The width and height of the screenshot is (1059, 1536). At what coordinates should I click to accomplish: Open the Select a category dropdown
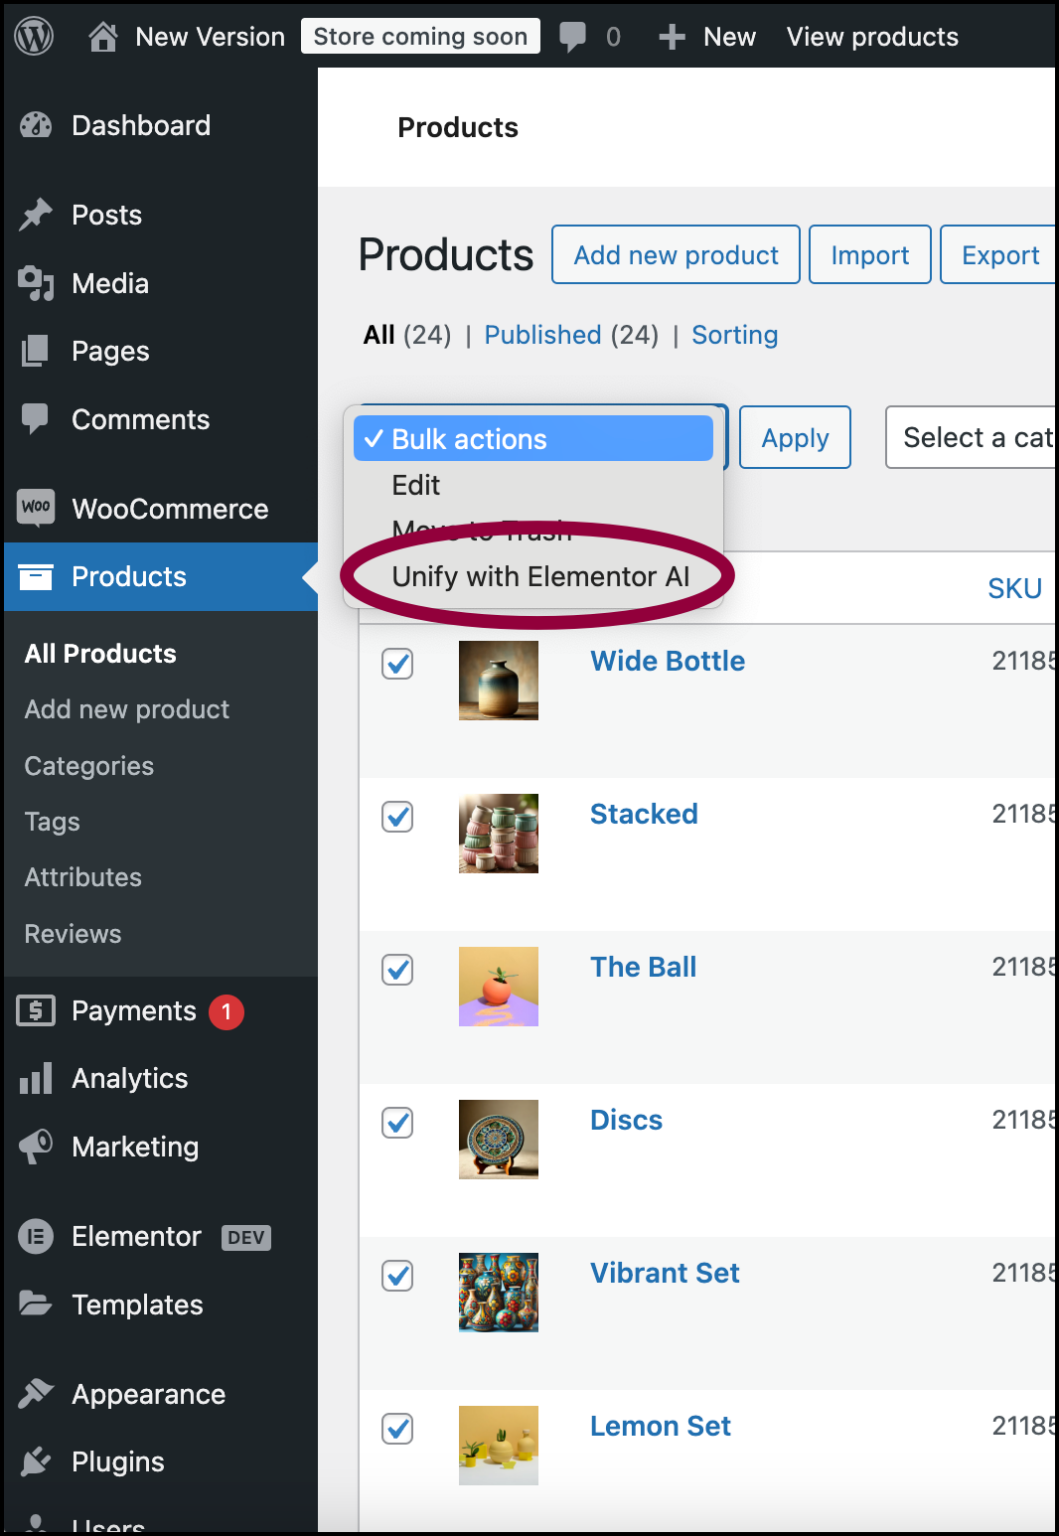point(975,437)
